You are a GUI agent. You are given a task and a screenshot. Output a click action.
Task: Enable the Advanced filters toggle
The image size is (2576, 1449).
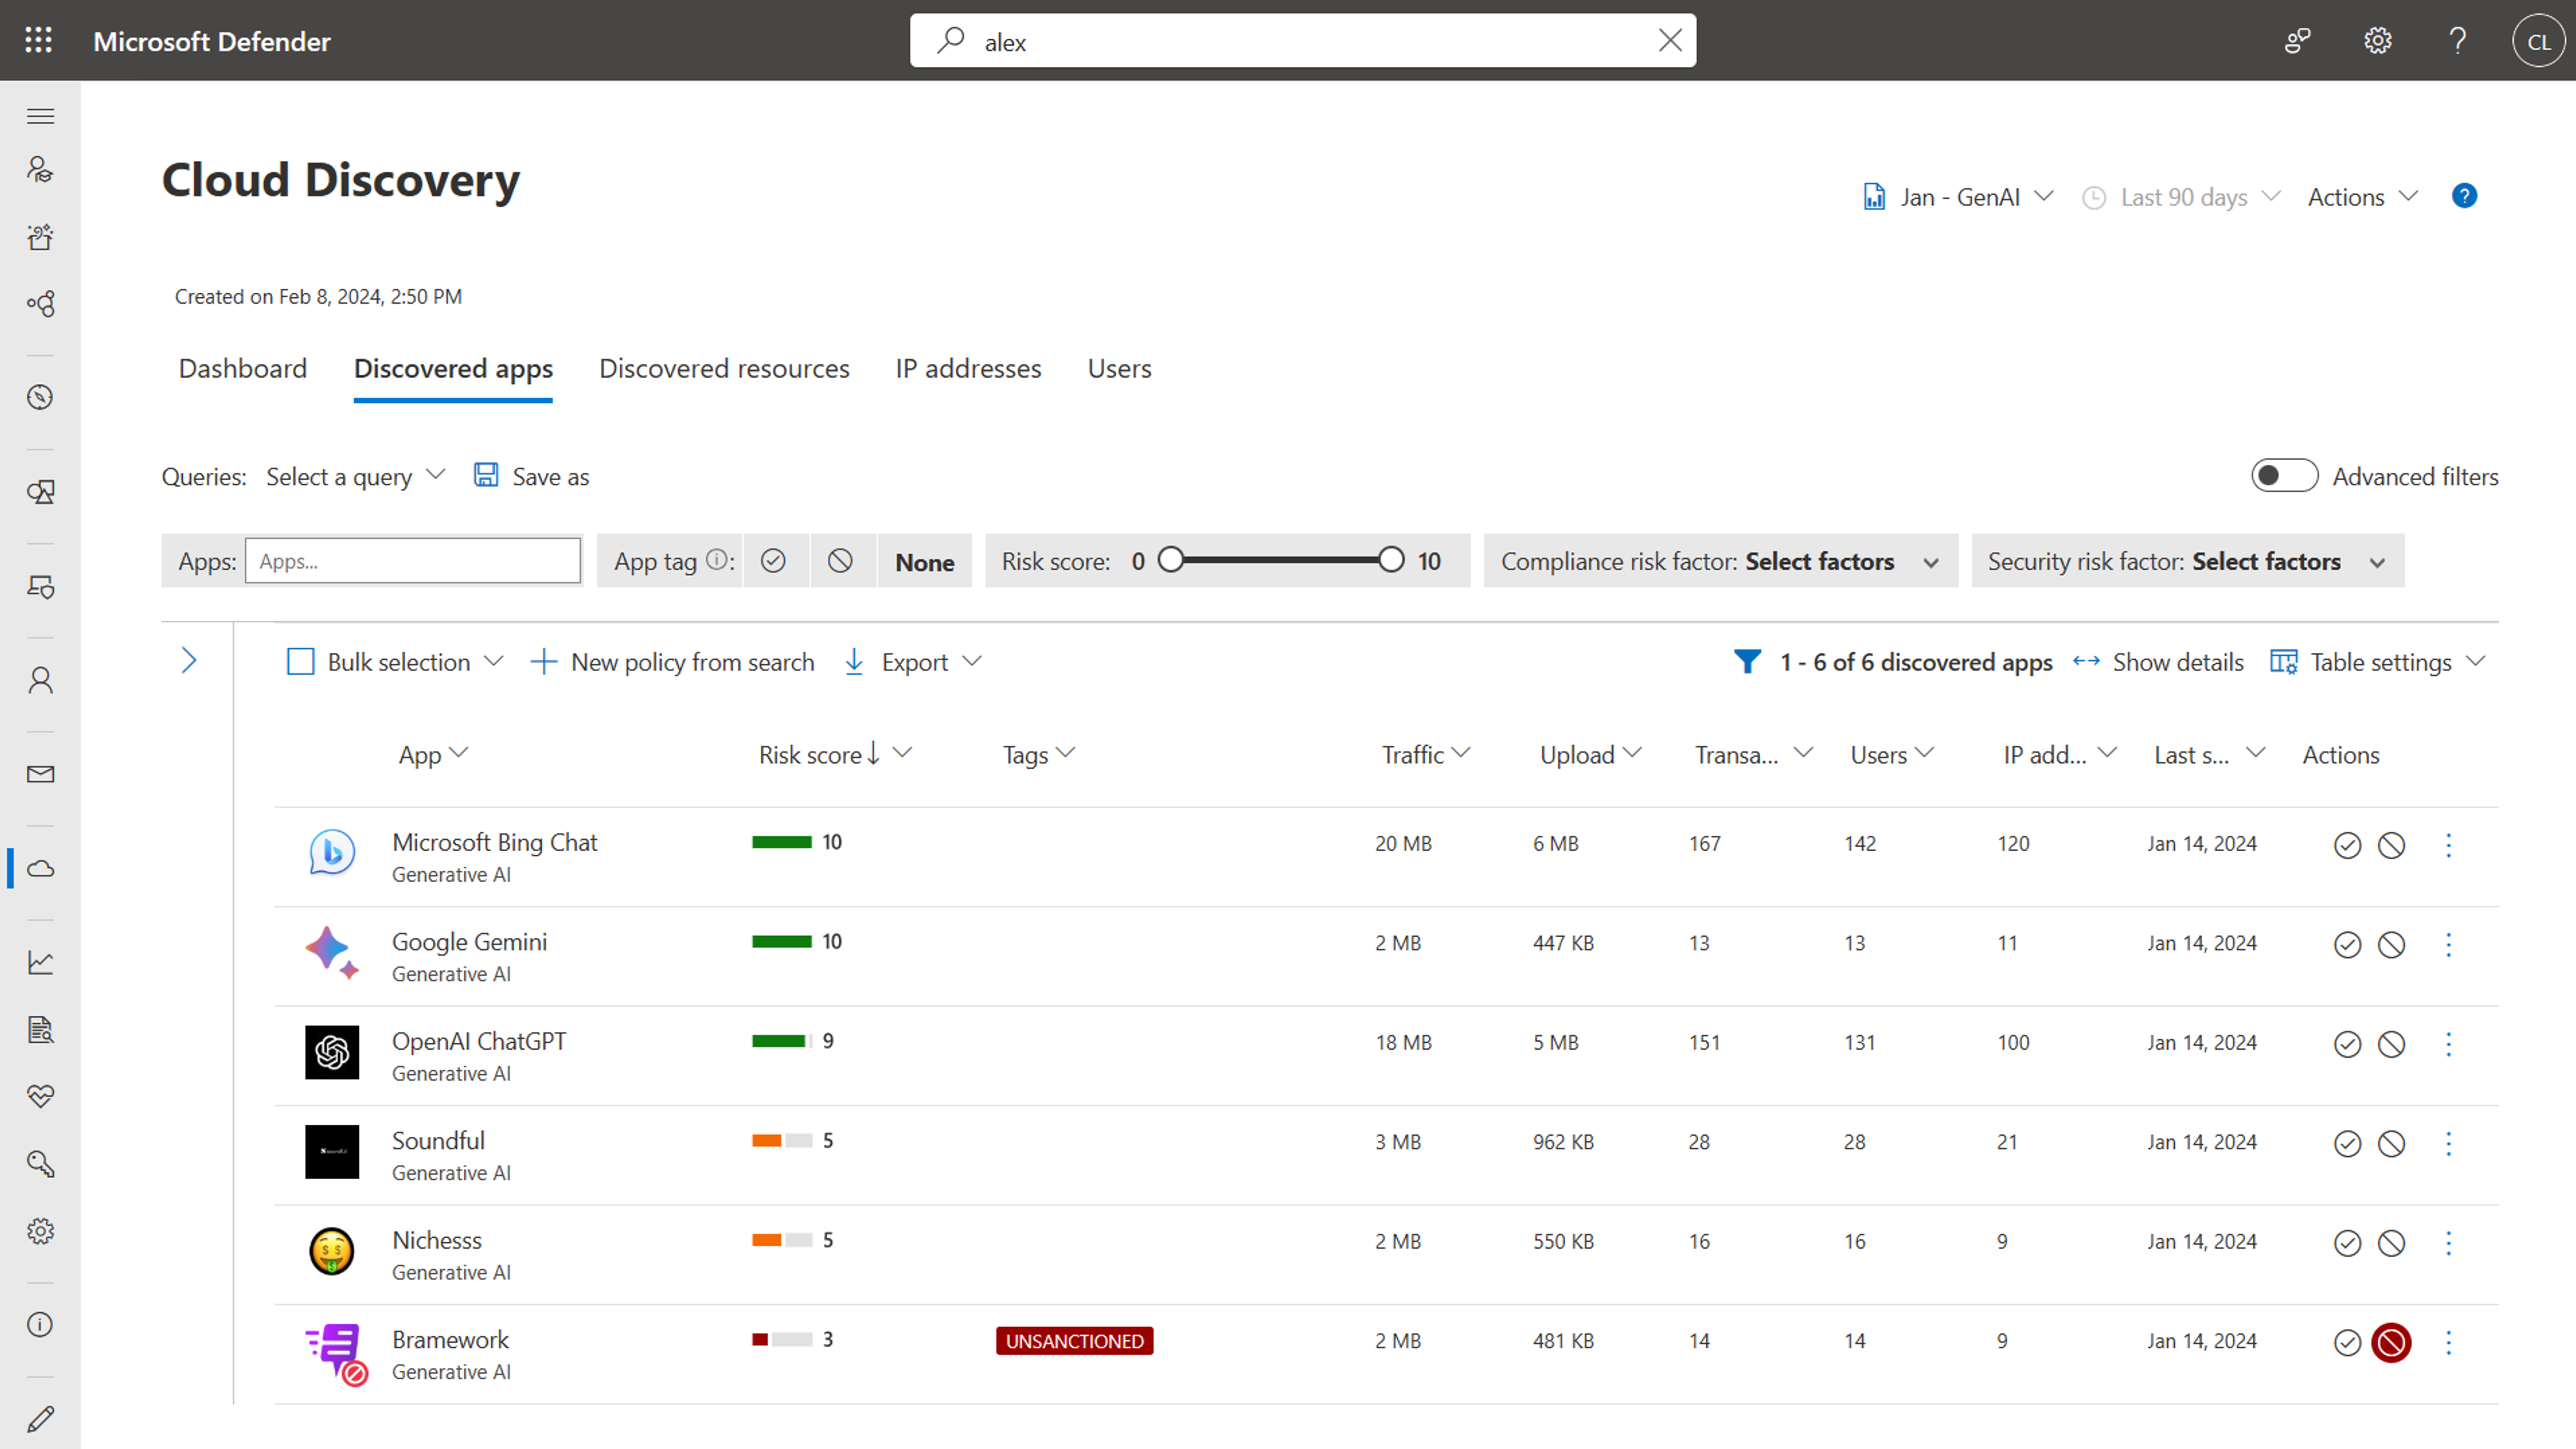pyautogui.click(x=2284, y=476)
